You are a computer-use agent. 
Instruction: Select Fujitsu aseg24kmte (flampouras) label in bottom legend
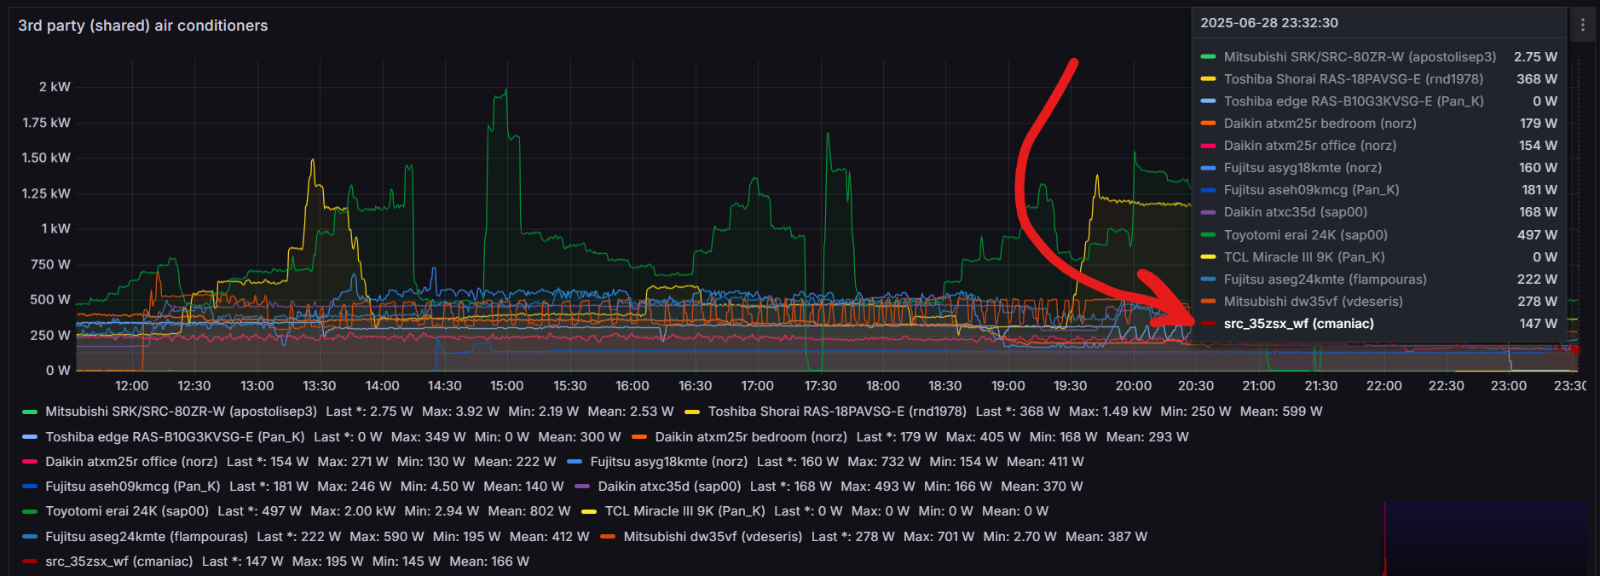146,537
